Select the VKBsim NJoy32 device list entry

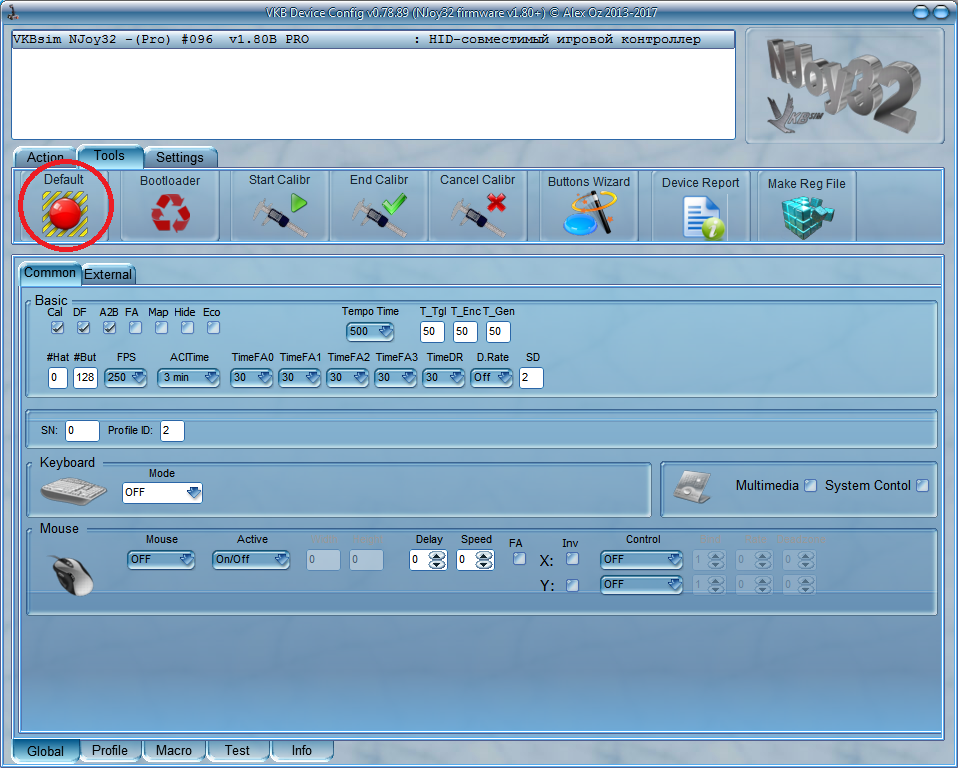click(373, 40)
